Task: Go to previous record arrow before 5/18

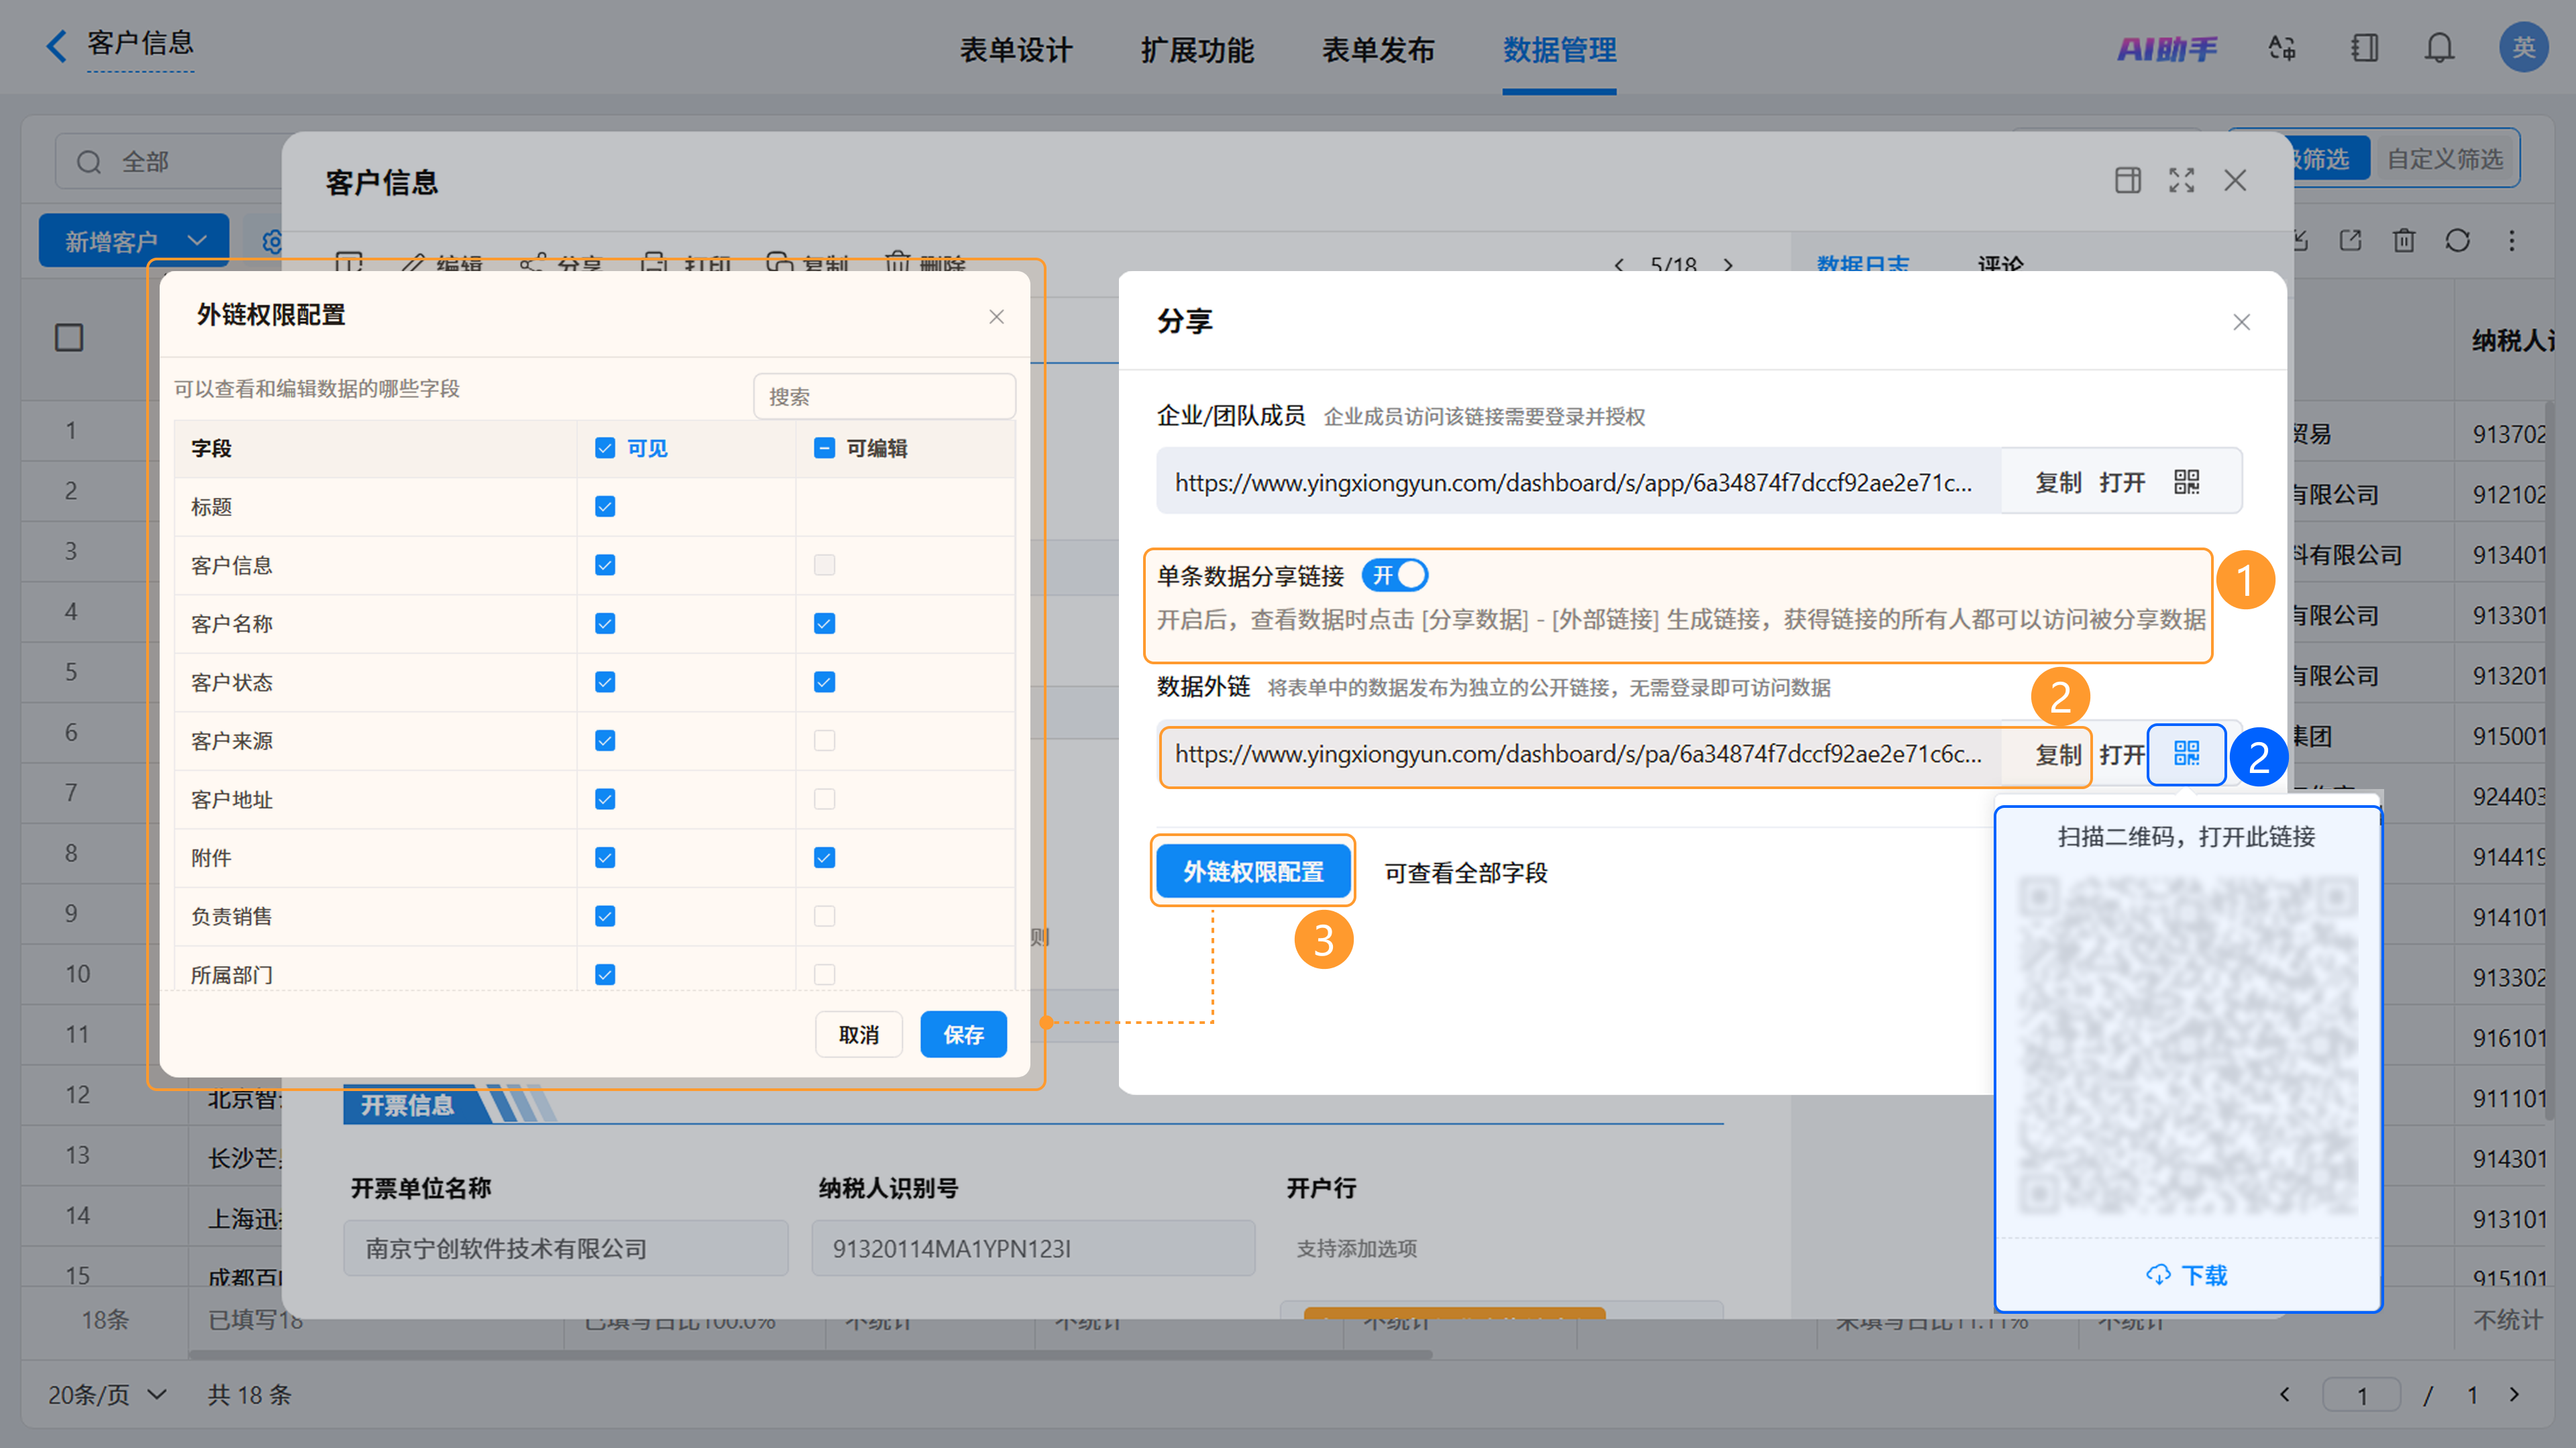Action: (x=1619, y=265)
